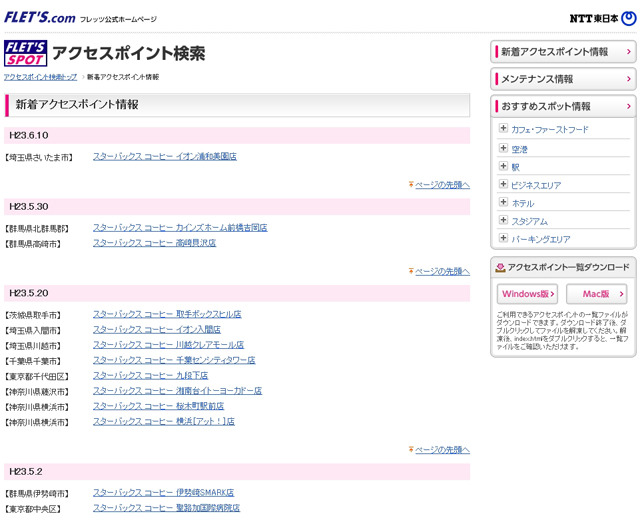Viewport: 640px width, 530px height.
Task: Click the up-arrow icon below H23.6.10 listings
Action: pyautogui.click(x=411, y=185)
